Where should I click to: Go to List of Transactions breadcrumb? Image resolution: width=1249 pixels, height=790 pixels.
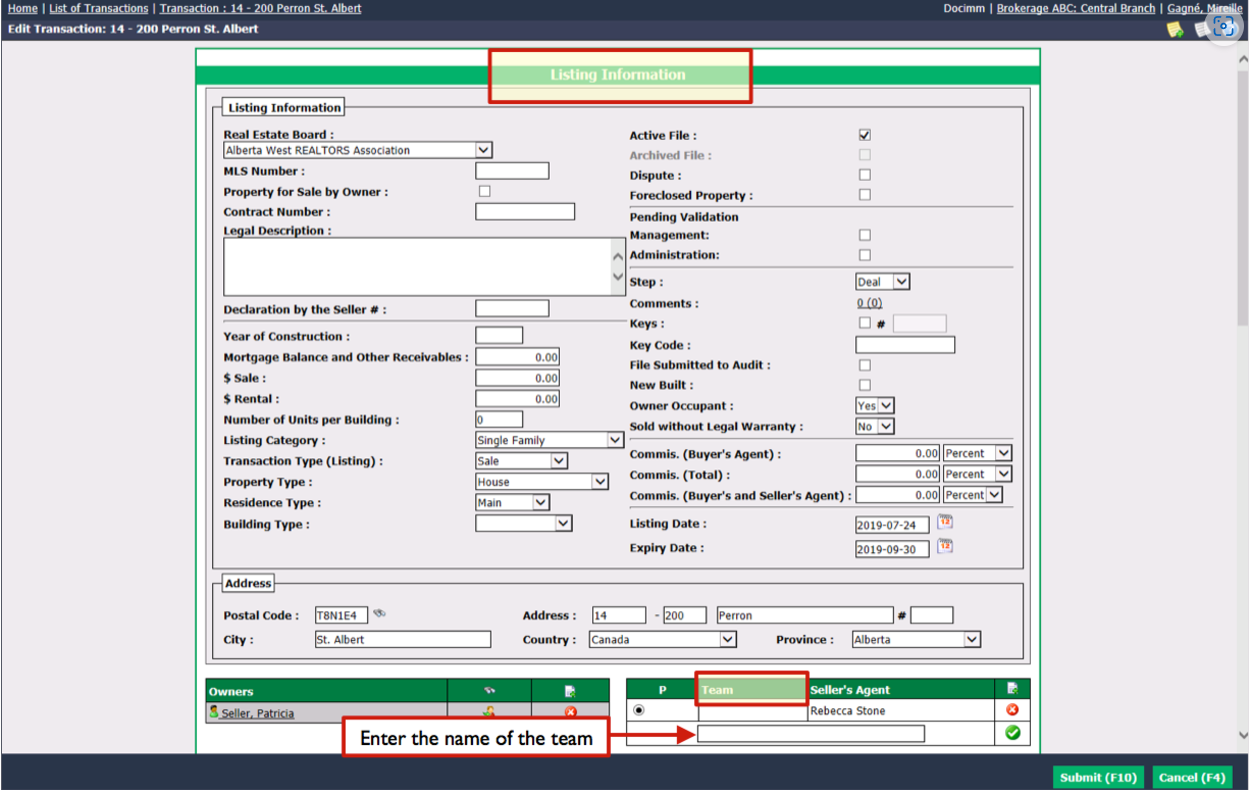pyautogui.click(x=99, y=8)
